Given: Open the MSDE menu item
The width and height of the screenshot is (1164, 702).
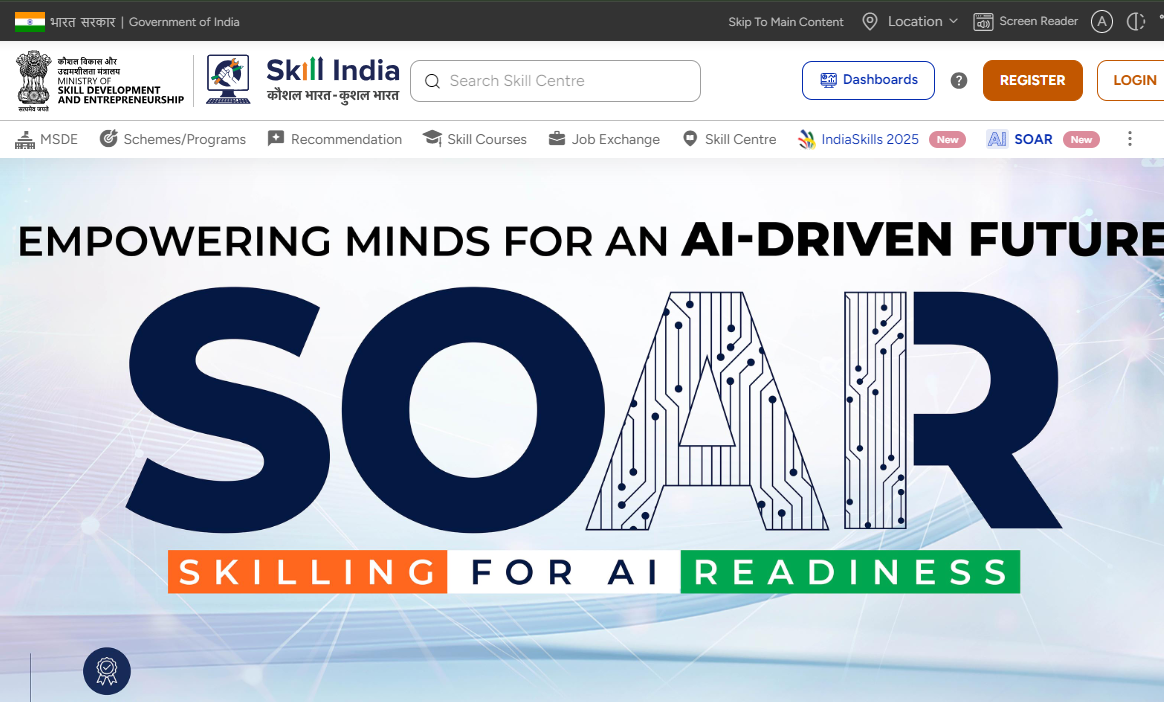Looking at the screenshot, I should 47,139.
